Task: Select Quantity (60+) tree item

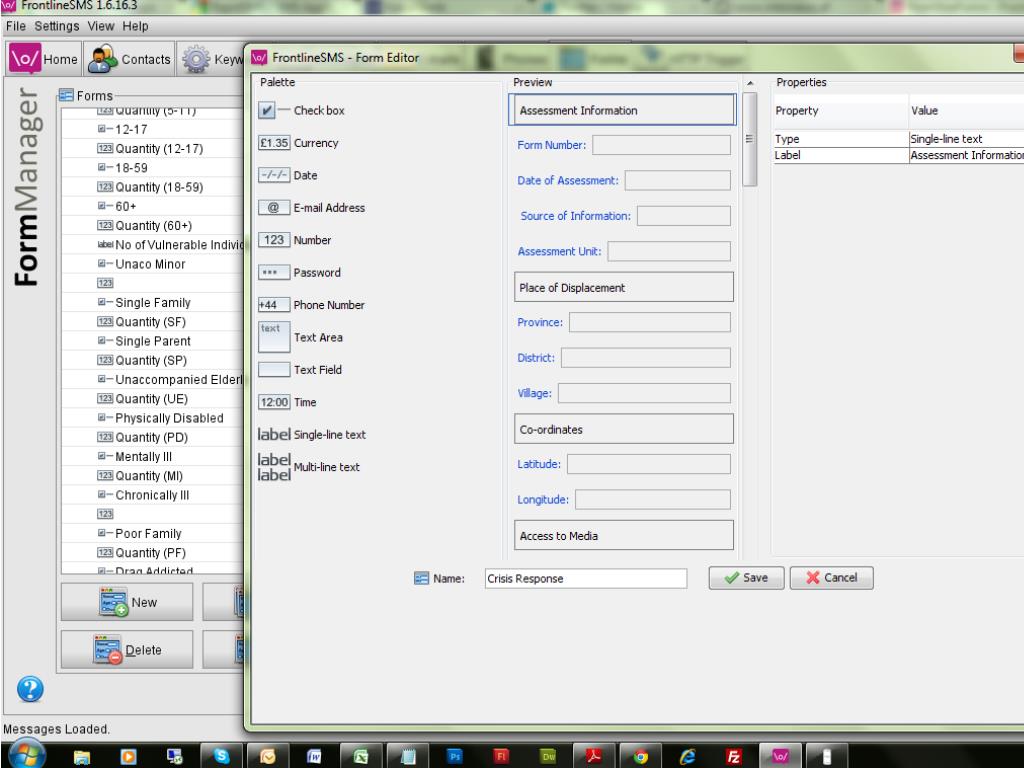Action: point(153,225)
